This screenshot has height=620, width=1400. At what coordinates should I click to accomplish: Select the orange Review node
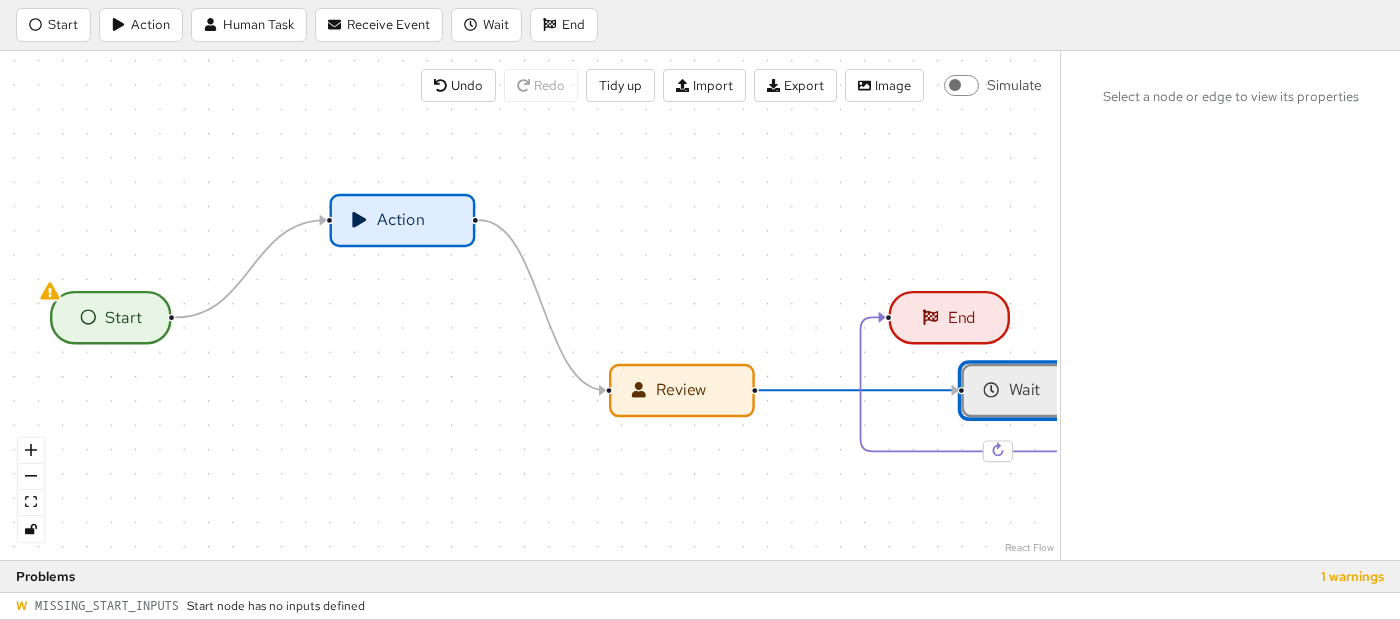tap(682, 390)
